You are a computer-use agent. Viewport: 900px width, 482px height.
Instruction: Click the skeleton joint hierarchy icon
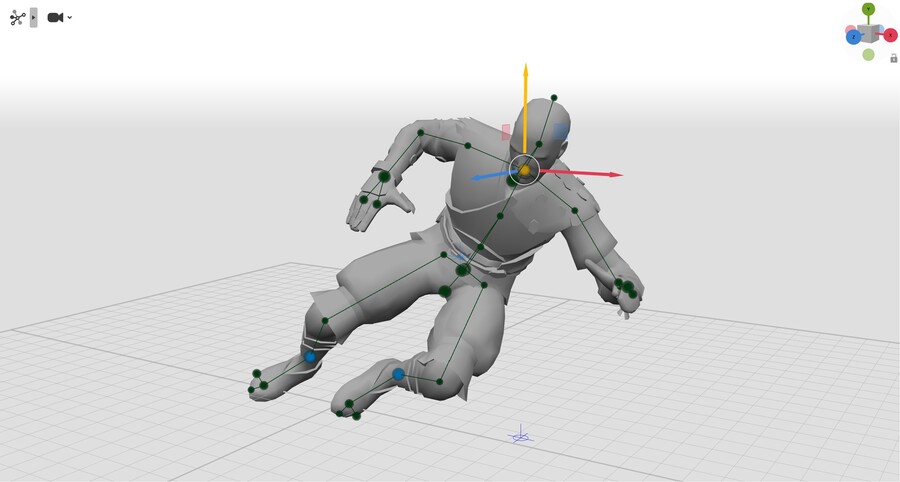17,18
